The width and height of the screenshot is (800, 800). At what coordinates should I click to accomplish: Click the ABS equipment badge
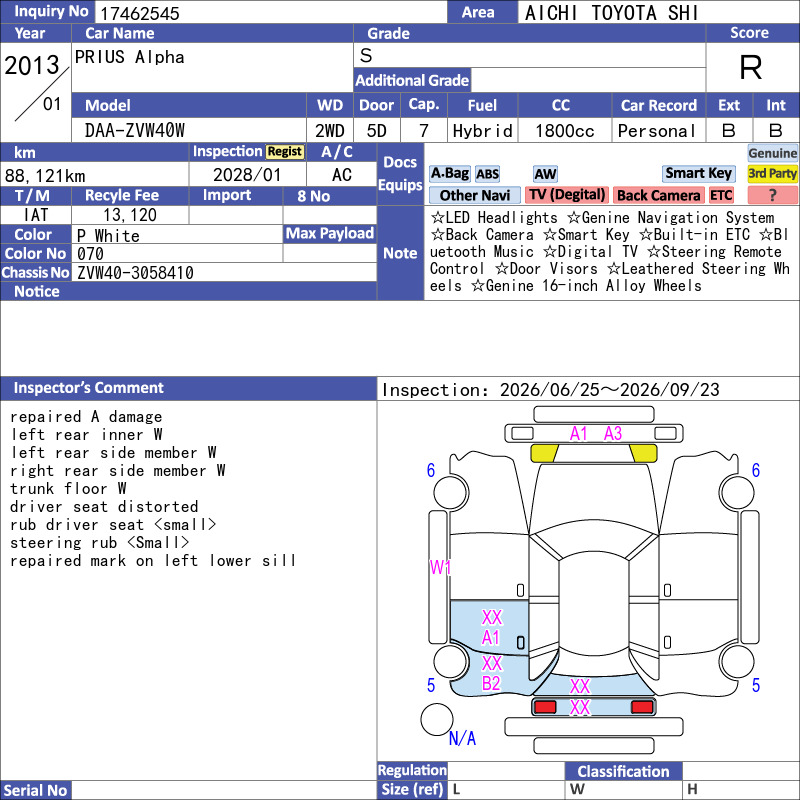tap(487, 174)
